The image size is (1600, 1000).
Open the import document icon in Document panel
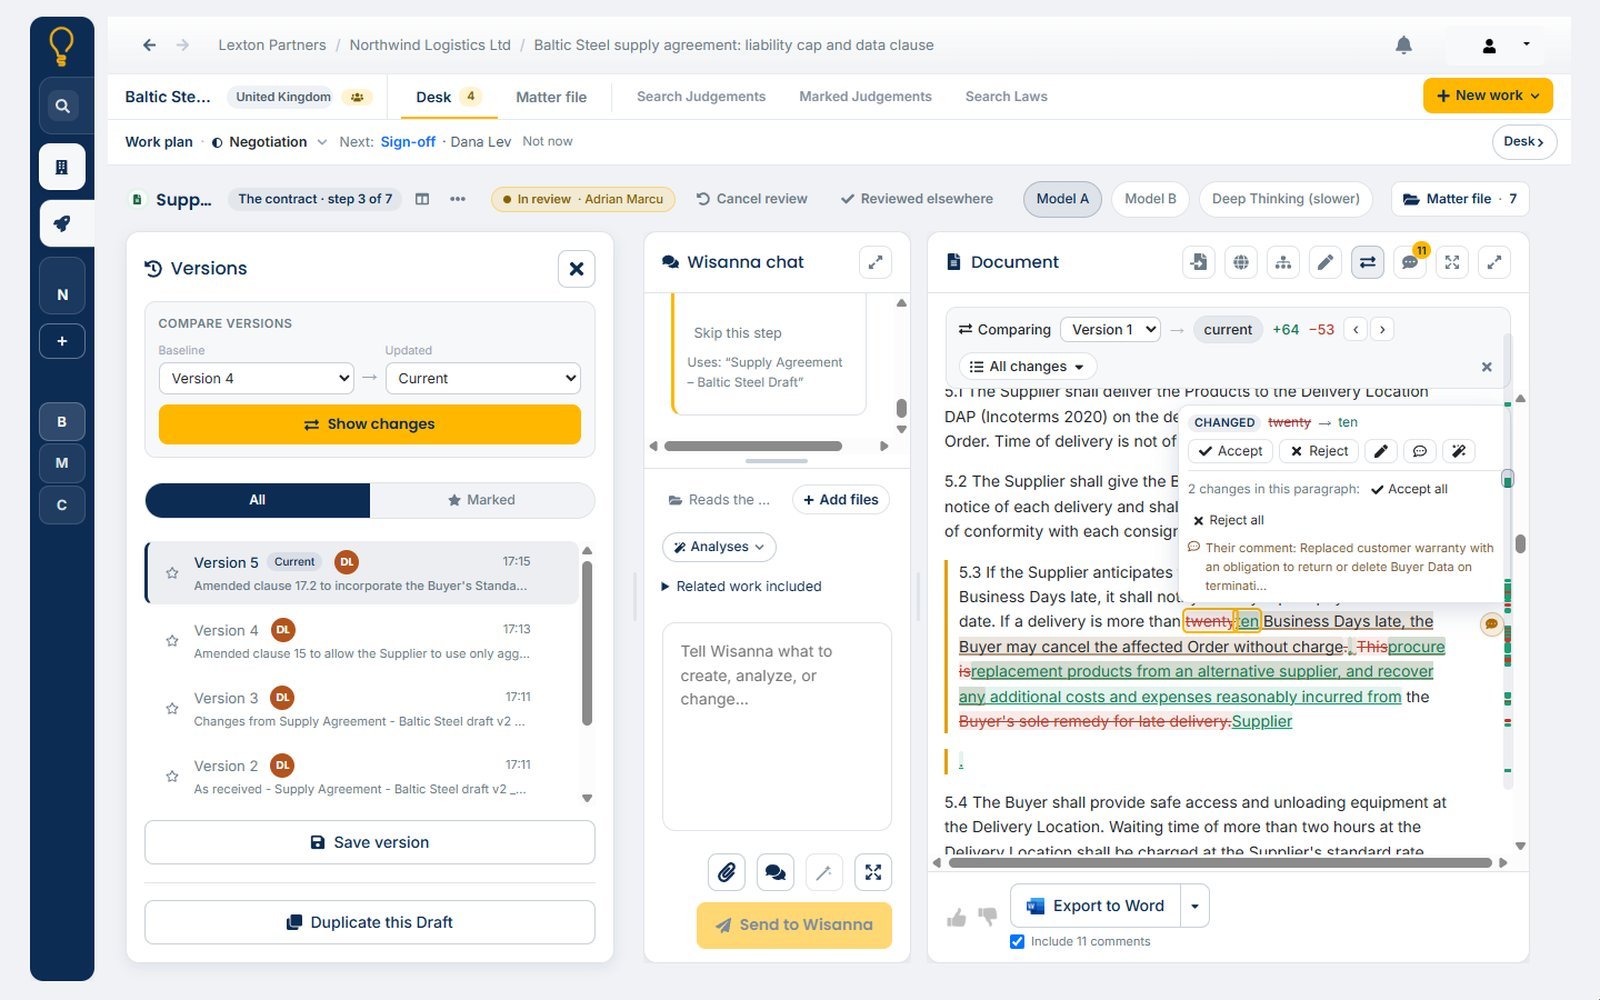1198,262
